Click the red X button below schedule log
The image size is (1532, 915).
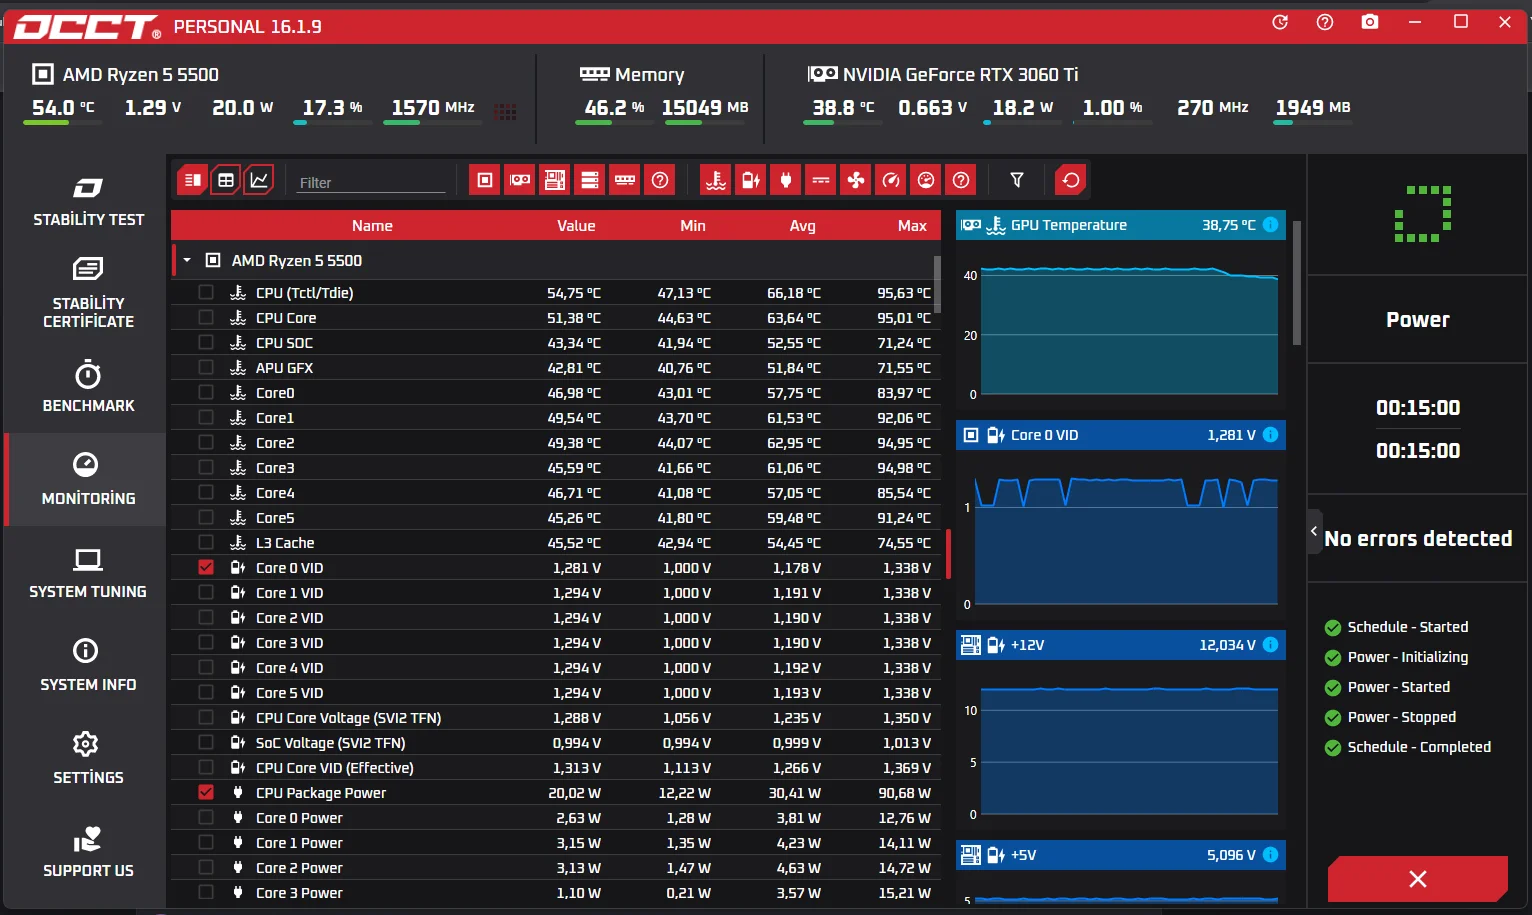1417,879
